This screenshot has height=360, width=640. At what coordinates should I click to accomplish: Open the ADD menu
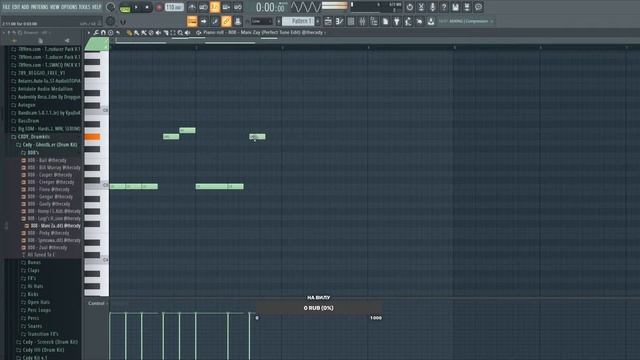tap(25, 7)
